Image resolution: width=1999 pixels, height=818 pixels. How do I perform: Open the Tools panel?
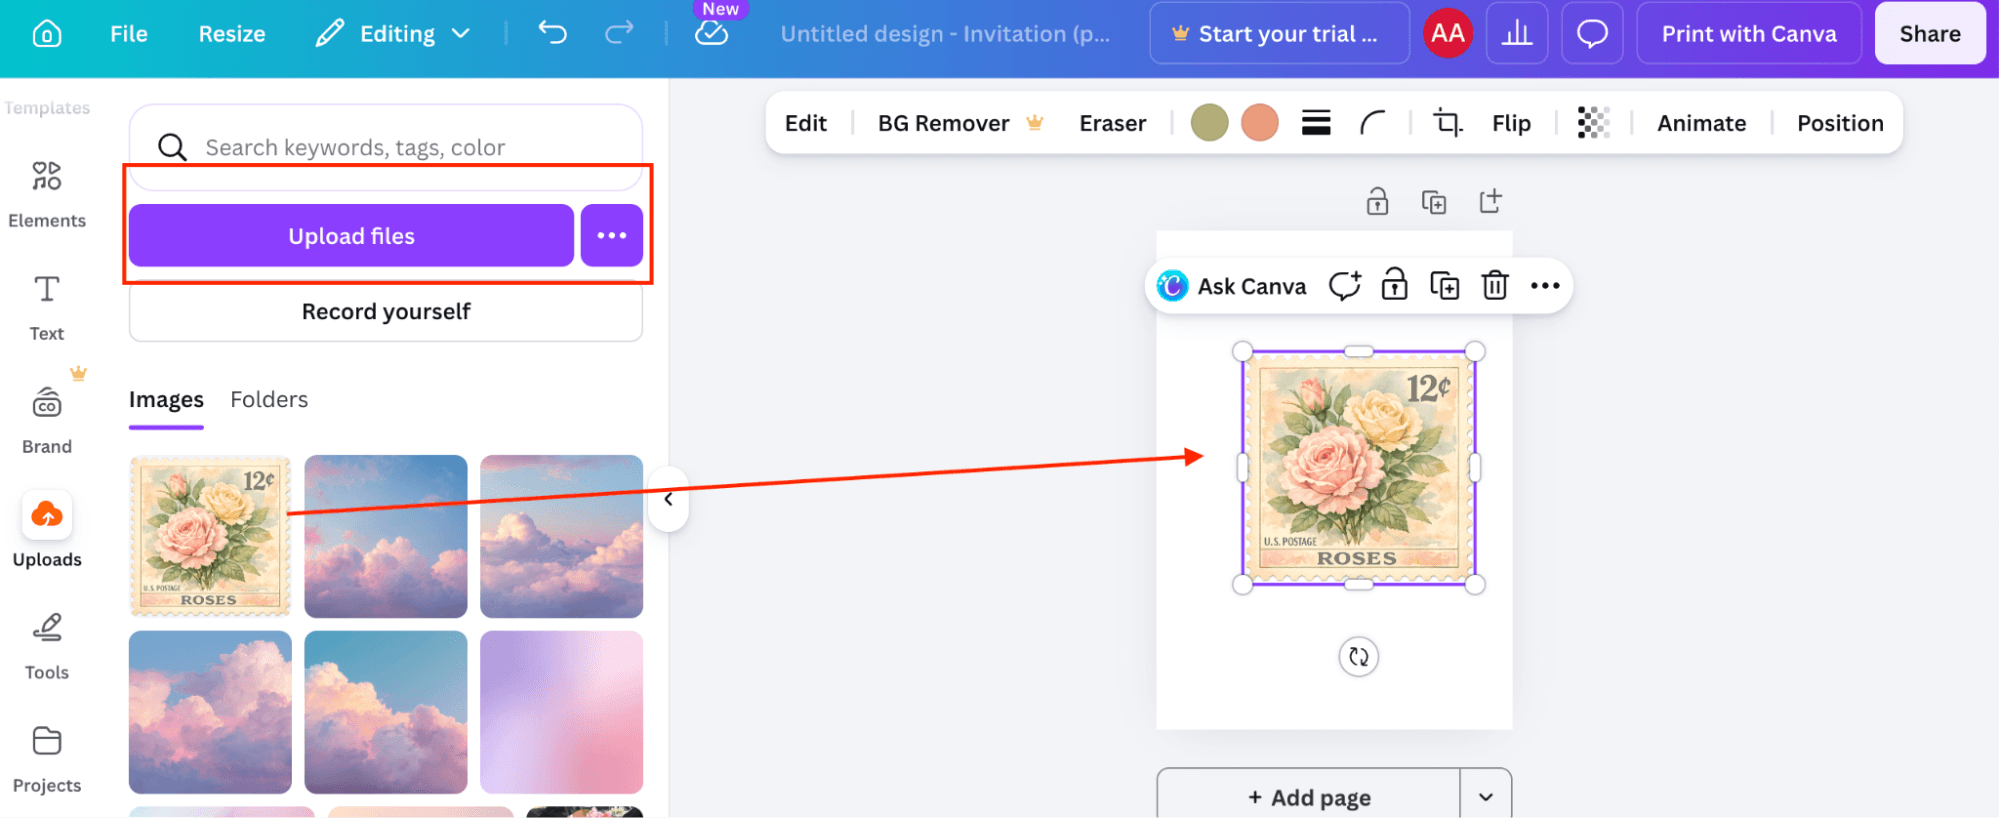pyautogui.click(x=47, y=646)
